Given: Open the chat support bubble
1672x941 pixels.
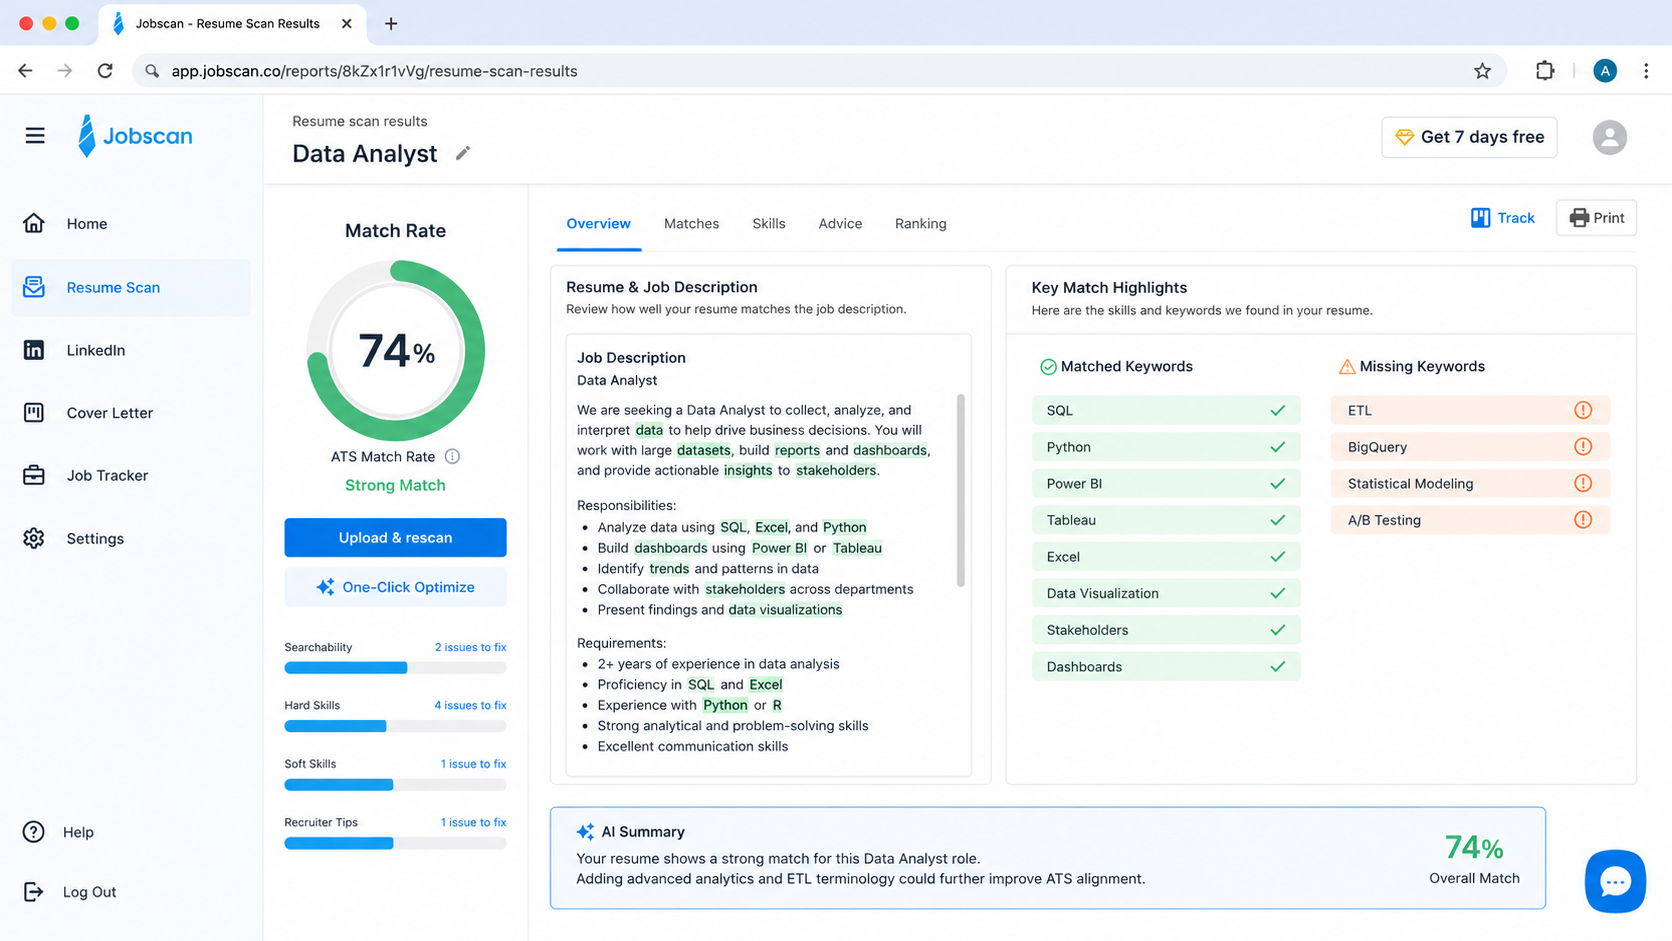Looking at the screenshot, I should coord(1615,881).
